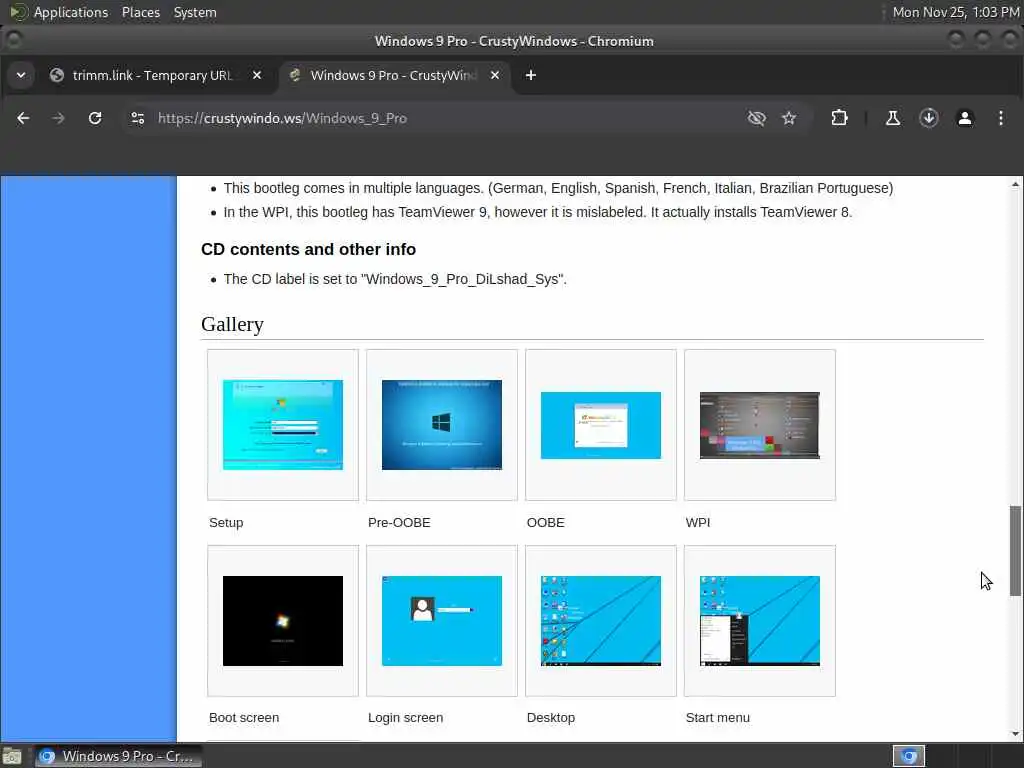Expand the tab search dropdown
This screenshot has height=768, width=1024.
pyautogui.click(x=21, y=75)
